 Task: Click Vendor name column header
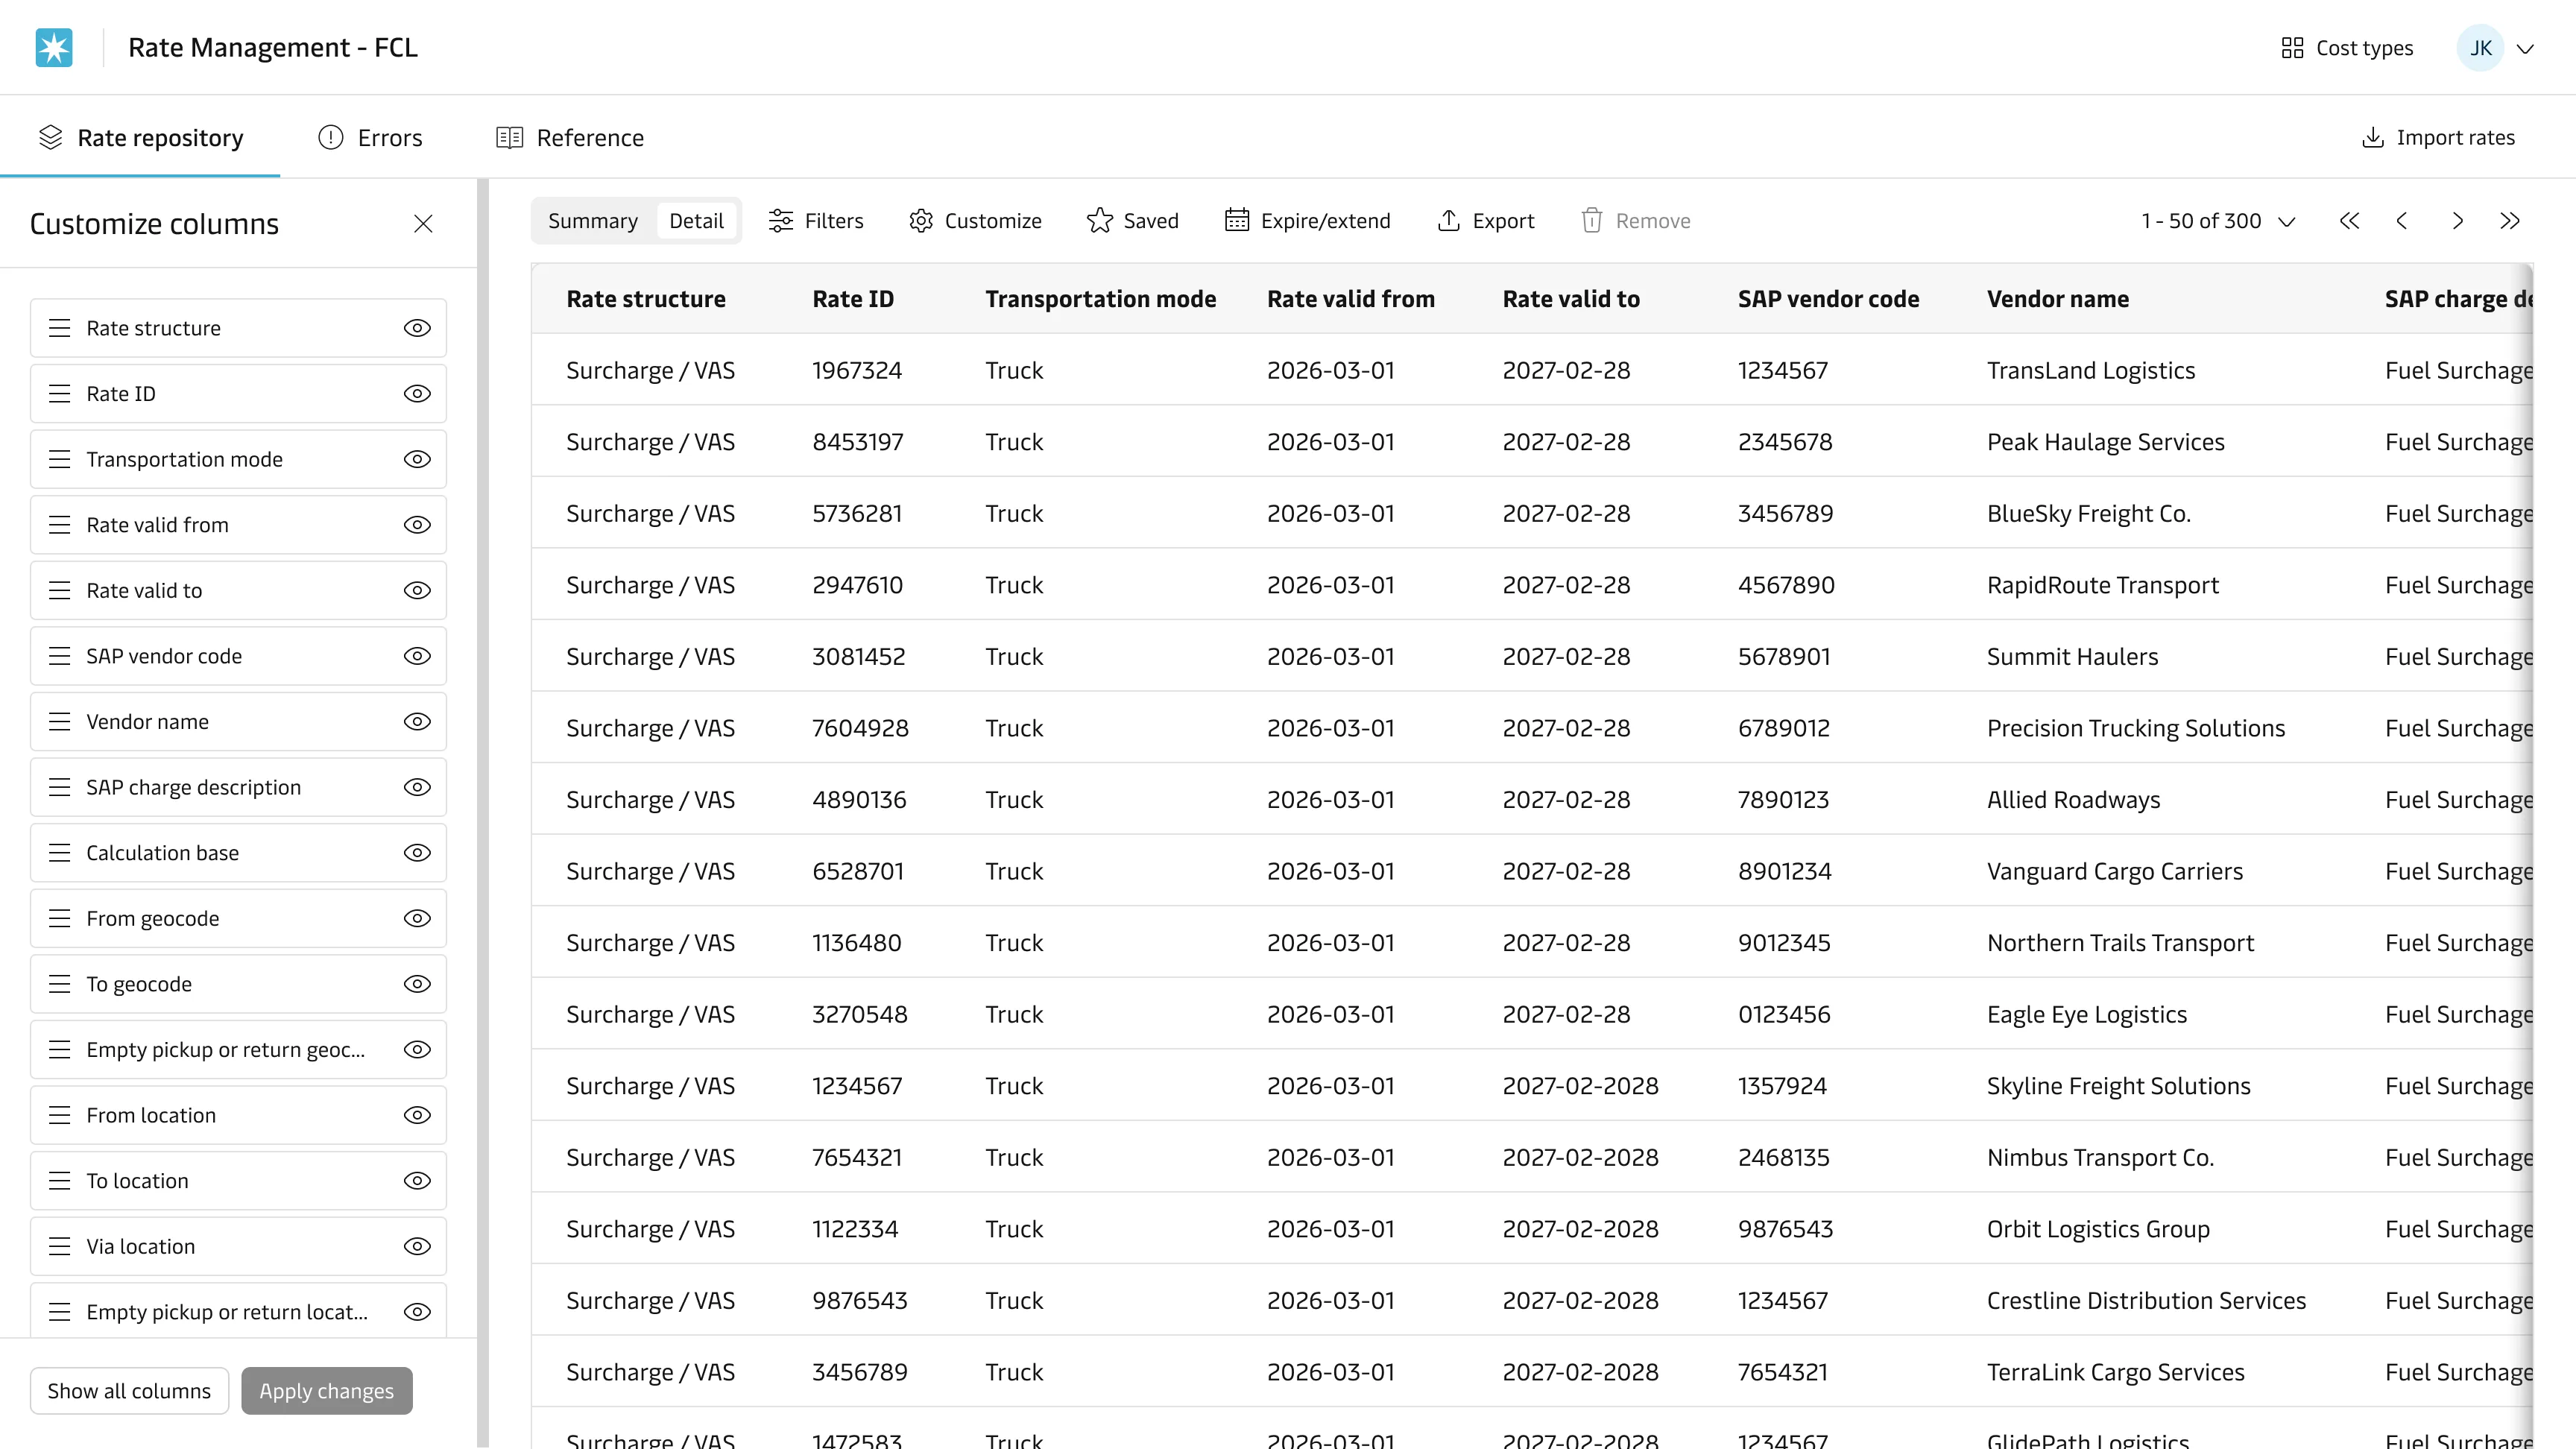tap(2058, 299)
